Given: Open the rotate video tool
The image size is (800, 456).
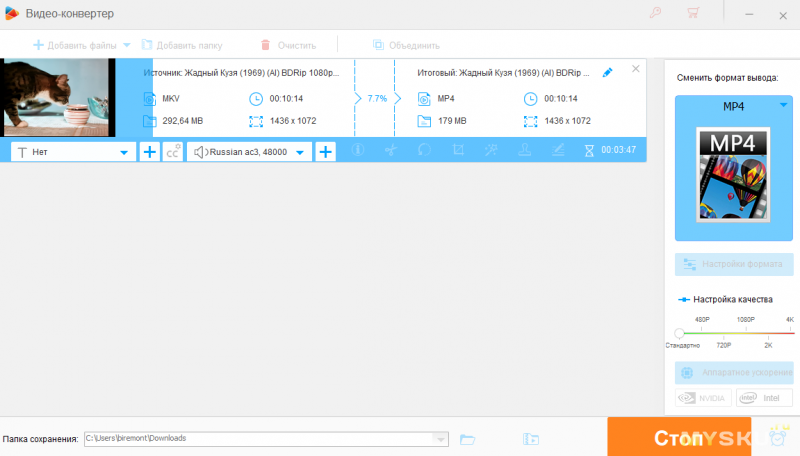Looking at the screenshot, I should [425, 151].
